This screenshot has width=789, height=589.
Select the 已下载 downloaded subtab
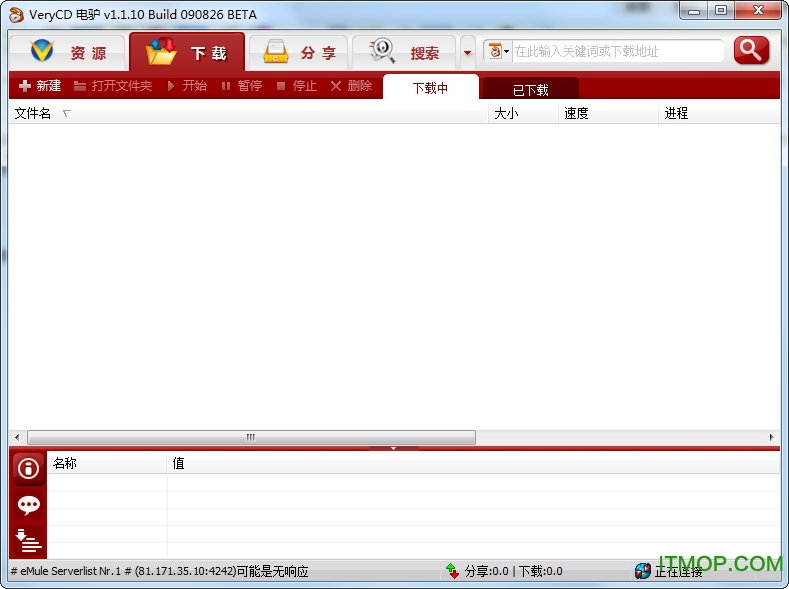click(x=530, y=90)
